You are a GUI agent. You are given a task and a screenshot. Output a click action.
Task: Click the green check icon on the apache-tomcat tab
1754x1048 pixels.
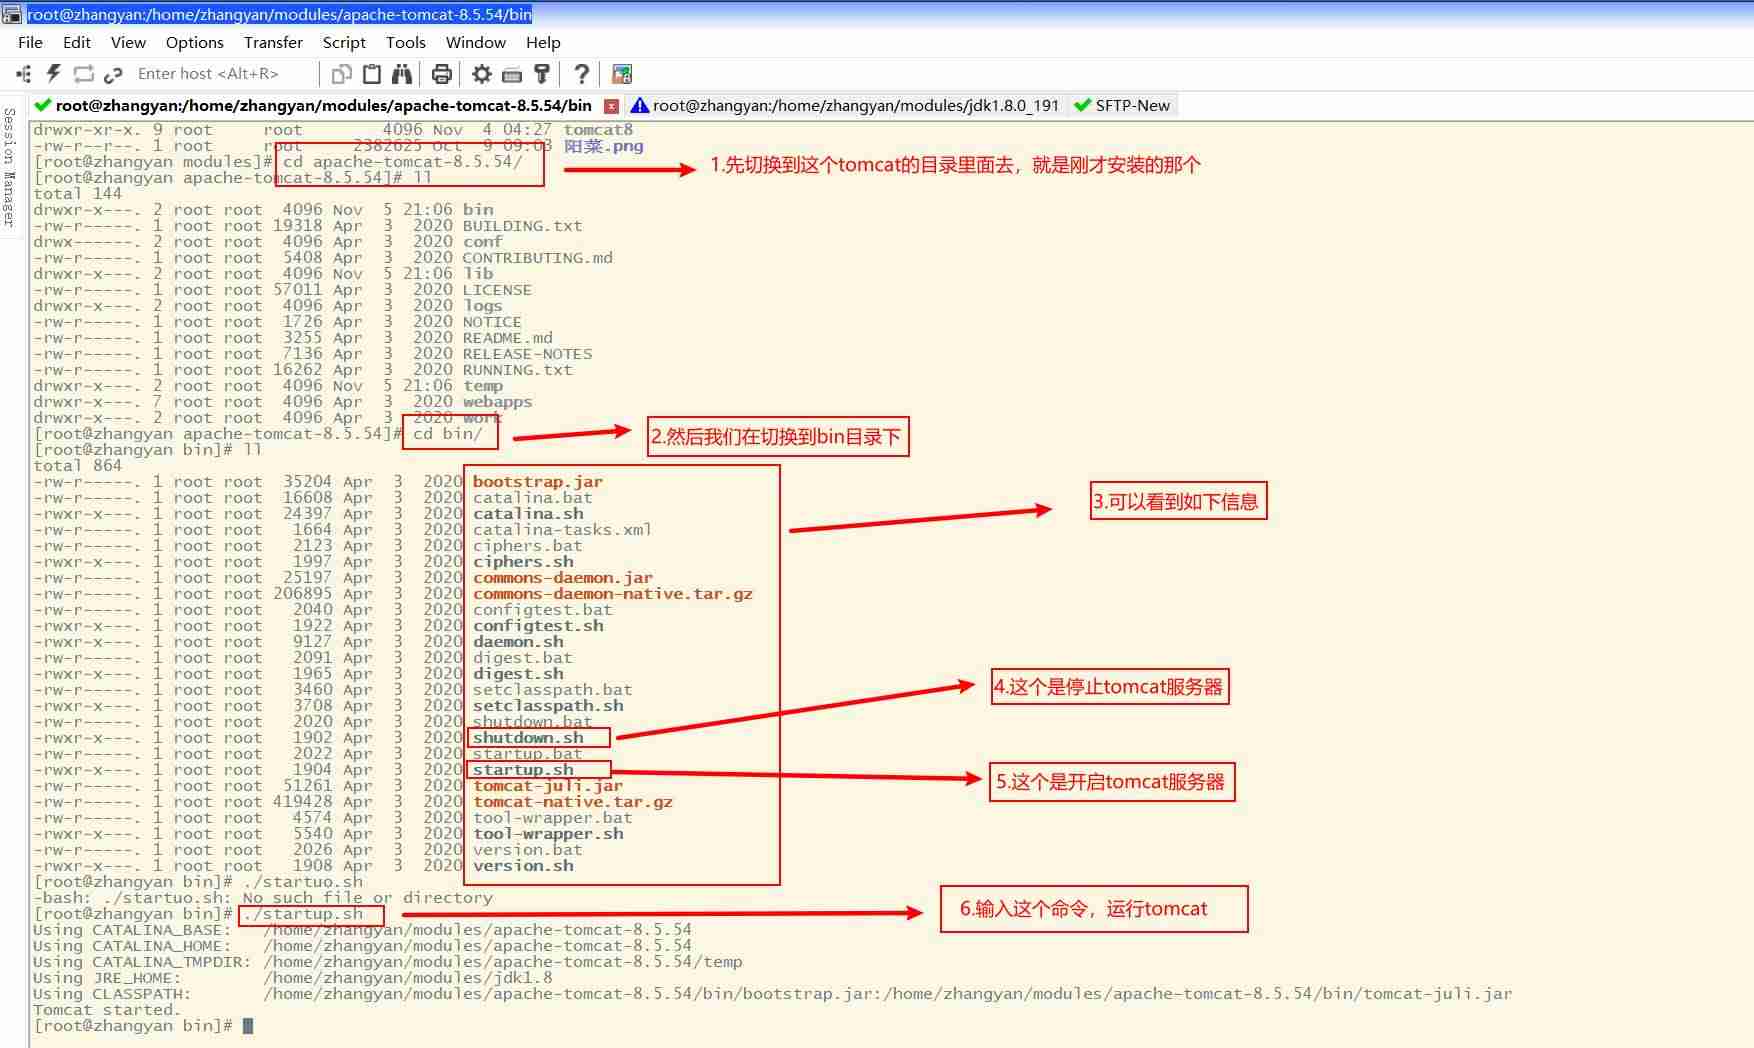point(43,105)
